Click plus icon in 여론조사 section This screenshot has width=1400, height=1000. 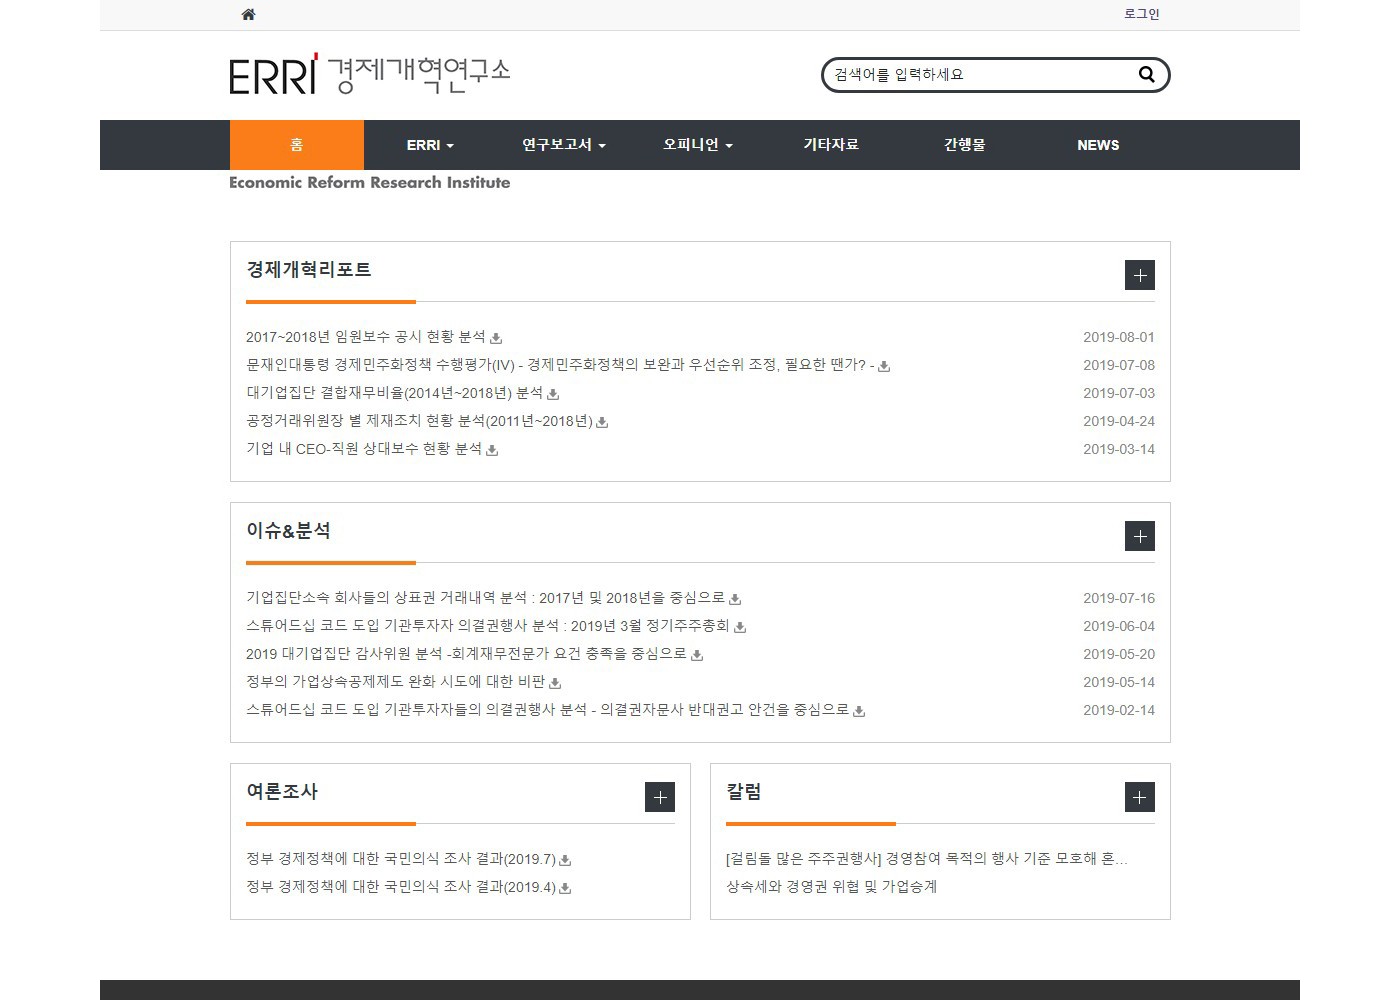pos(659,797)
